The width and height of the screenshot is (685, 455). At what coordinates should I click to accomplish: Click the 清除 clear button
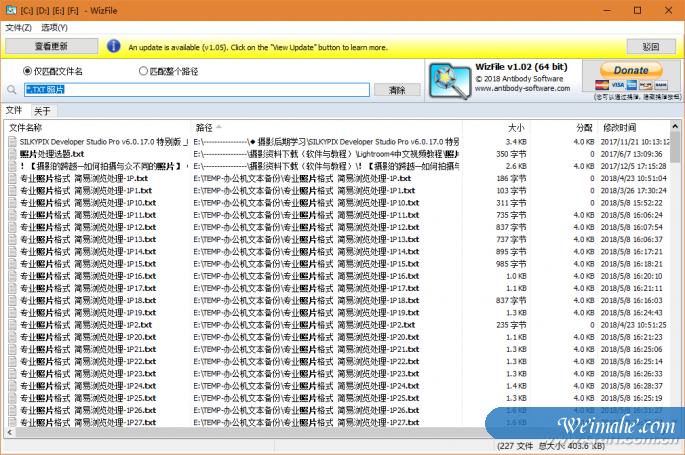coord(397,90)
